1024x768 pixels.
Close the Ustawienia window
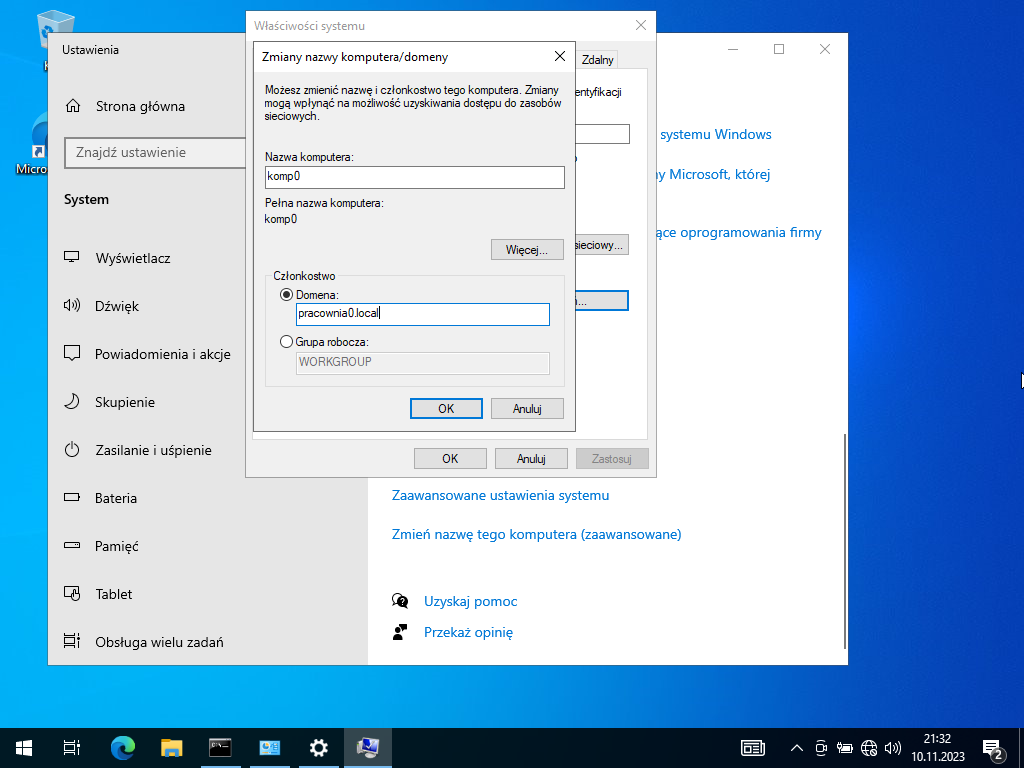point(825,49)
